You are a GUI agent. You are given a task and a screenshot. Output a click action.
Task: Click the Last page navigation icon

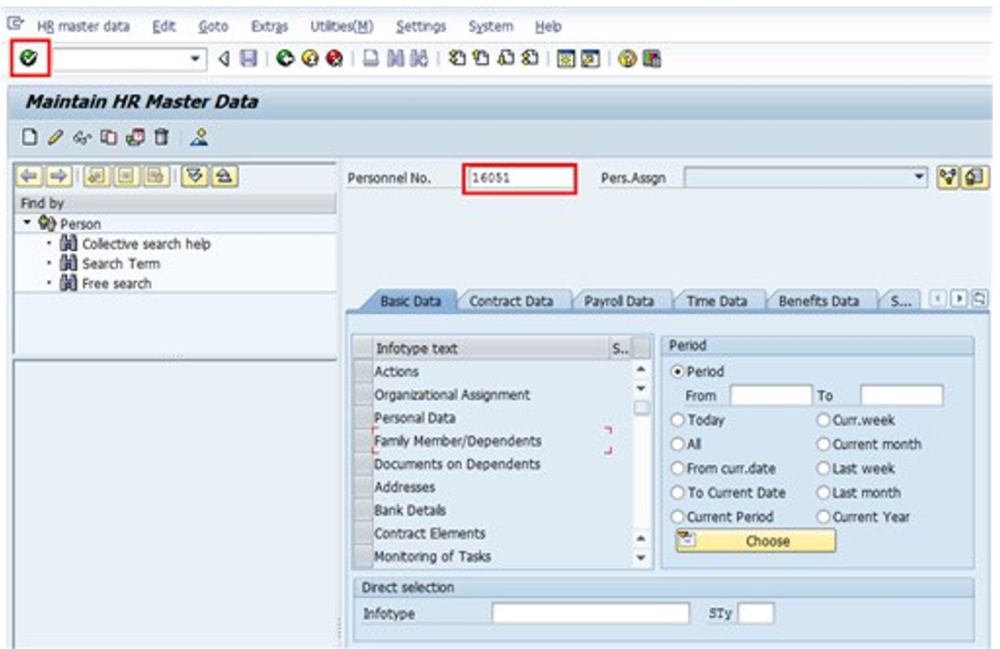click(530, 59)
